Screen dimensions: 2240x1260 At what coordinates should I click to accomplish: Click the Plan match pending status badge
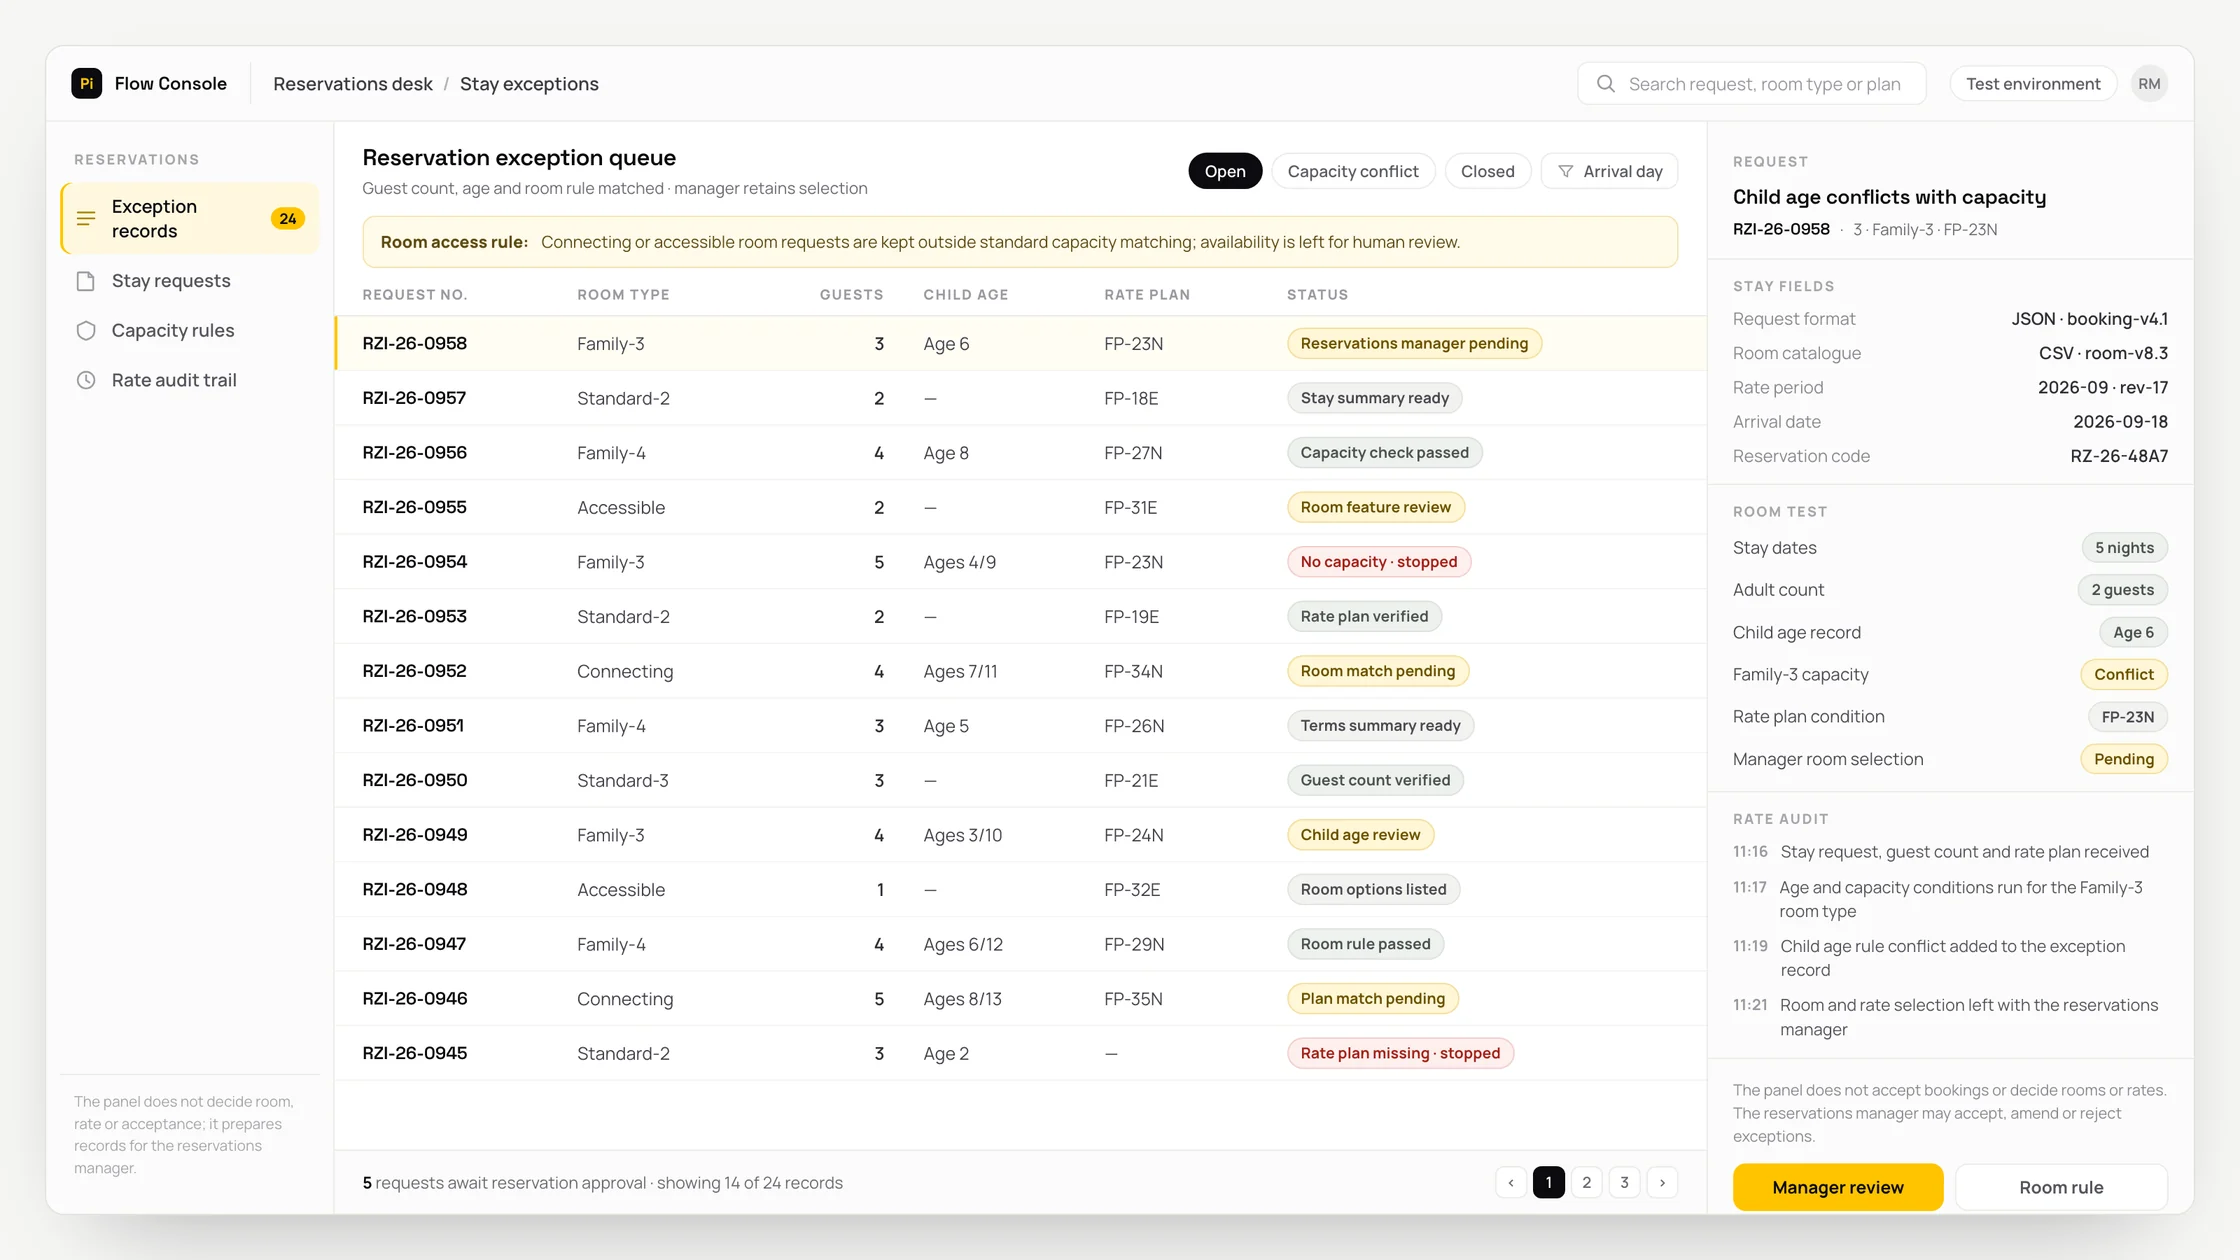[1372, 999]
